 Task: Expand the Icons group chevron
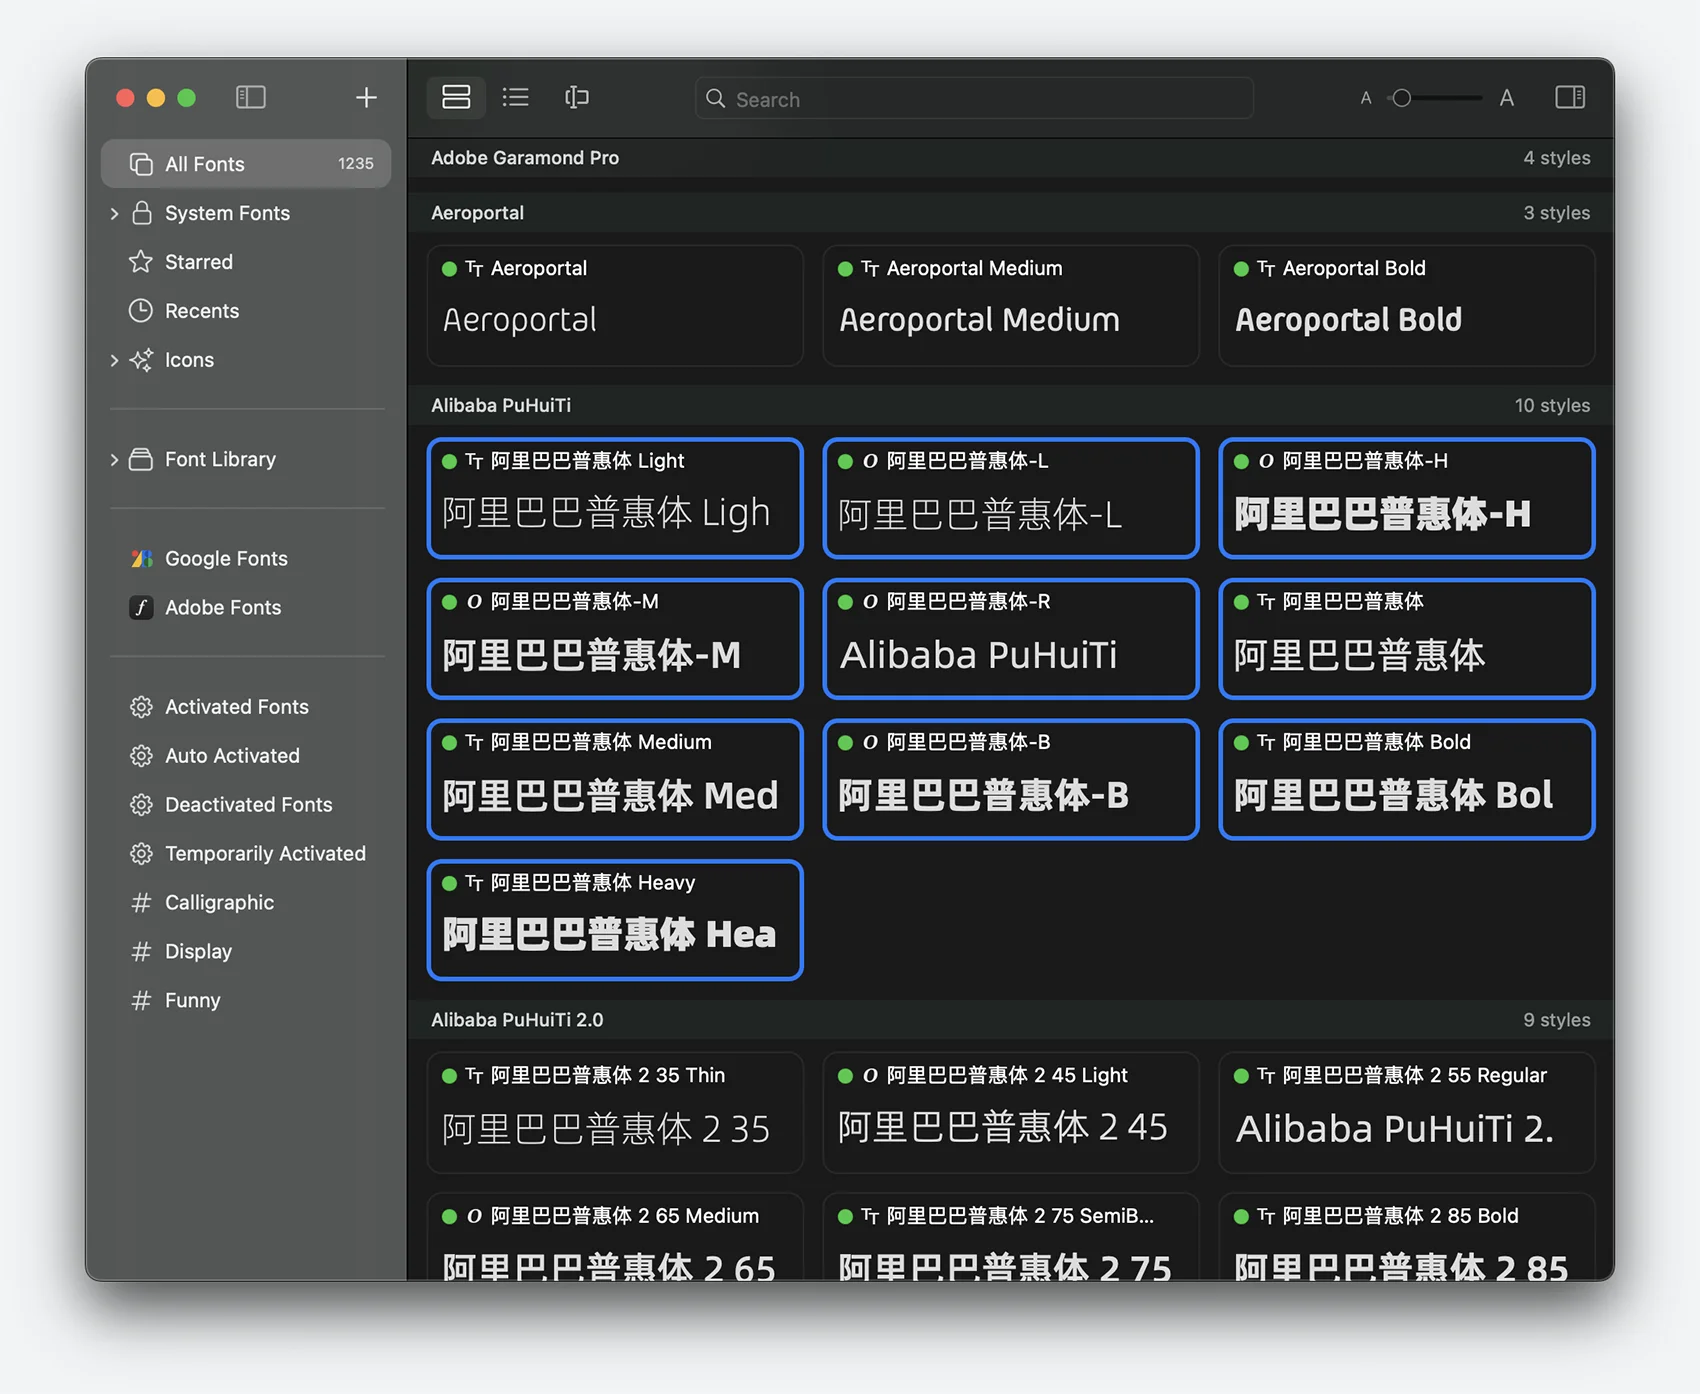point(114,360)
